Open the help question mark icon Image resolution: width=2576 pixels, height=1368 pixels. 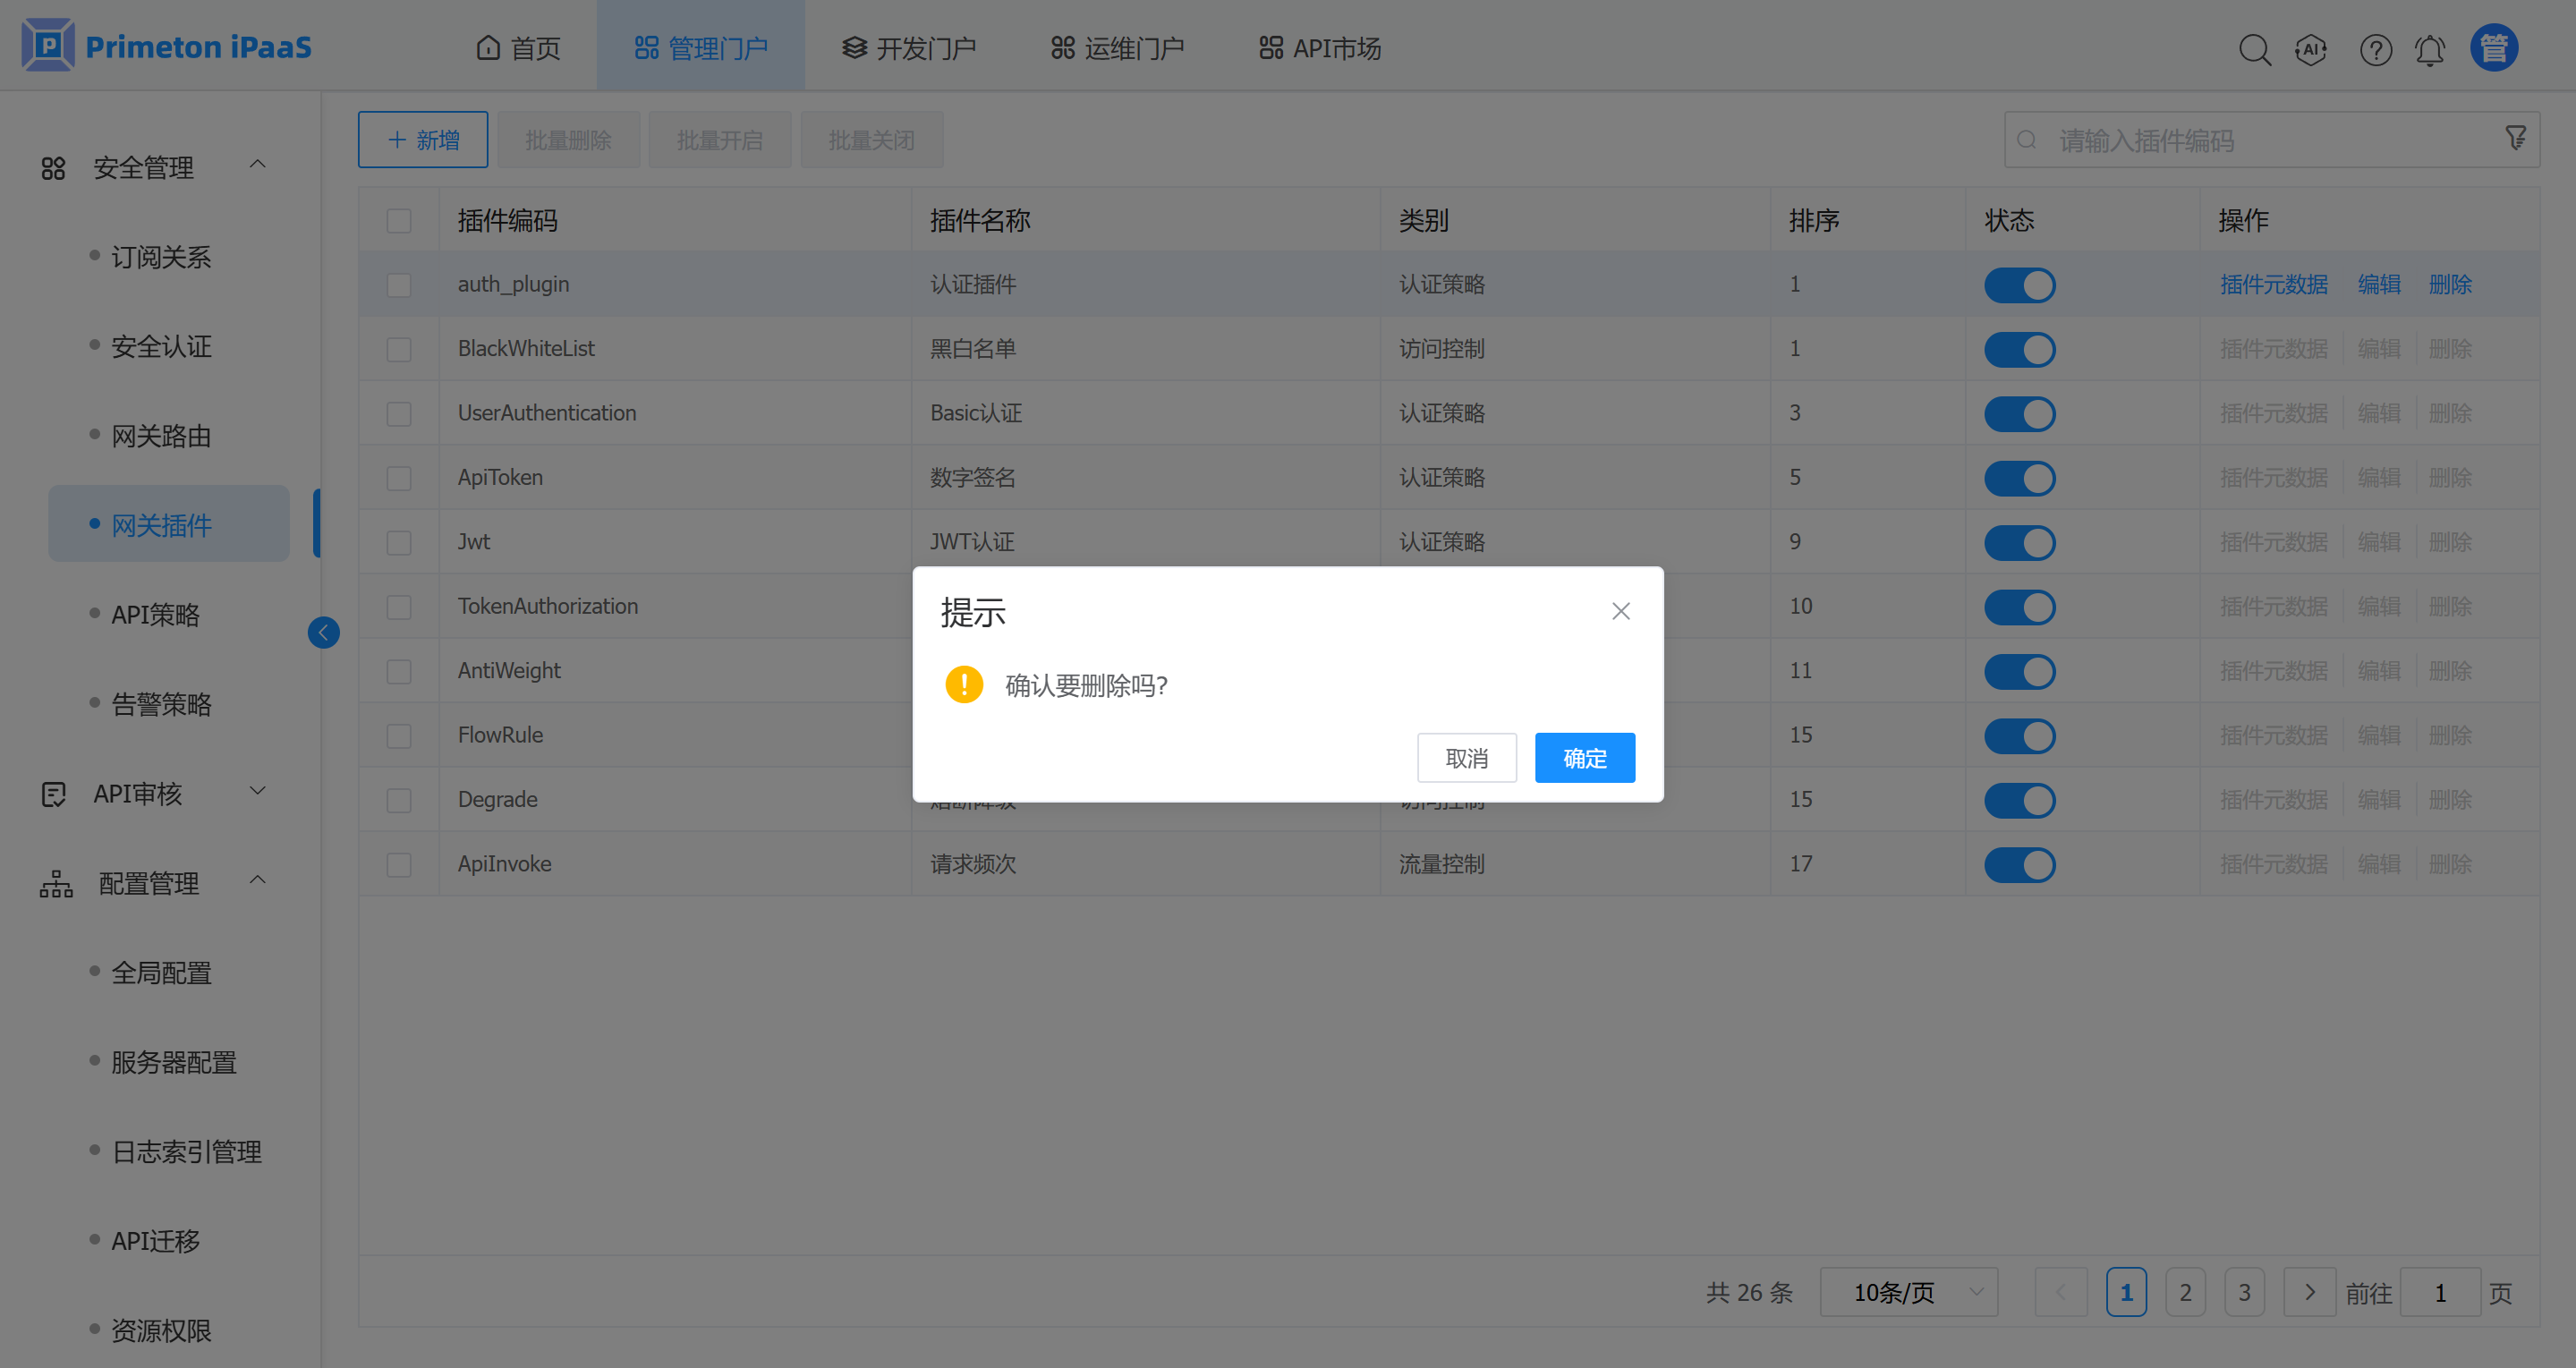(x=2375, y=49)
